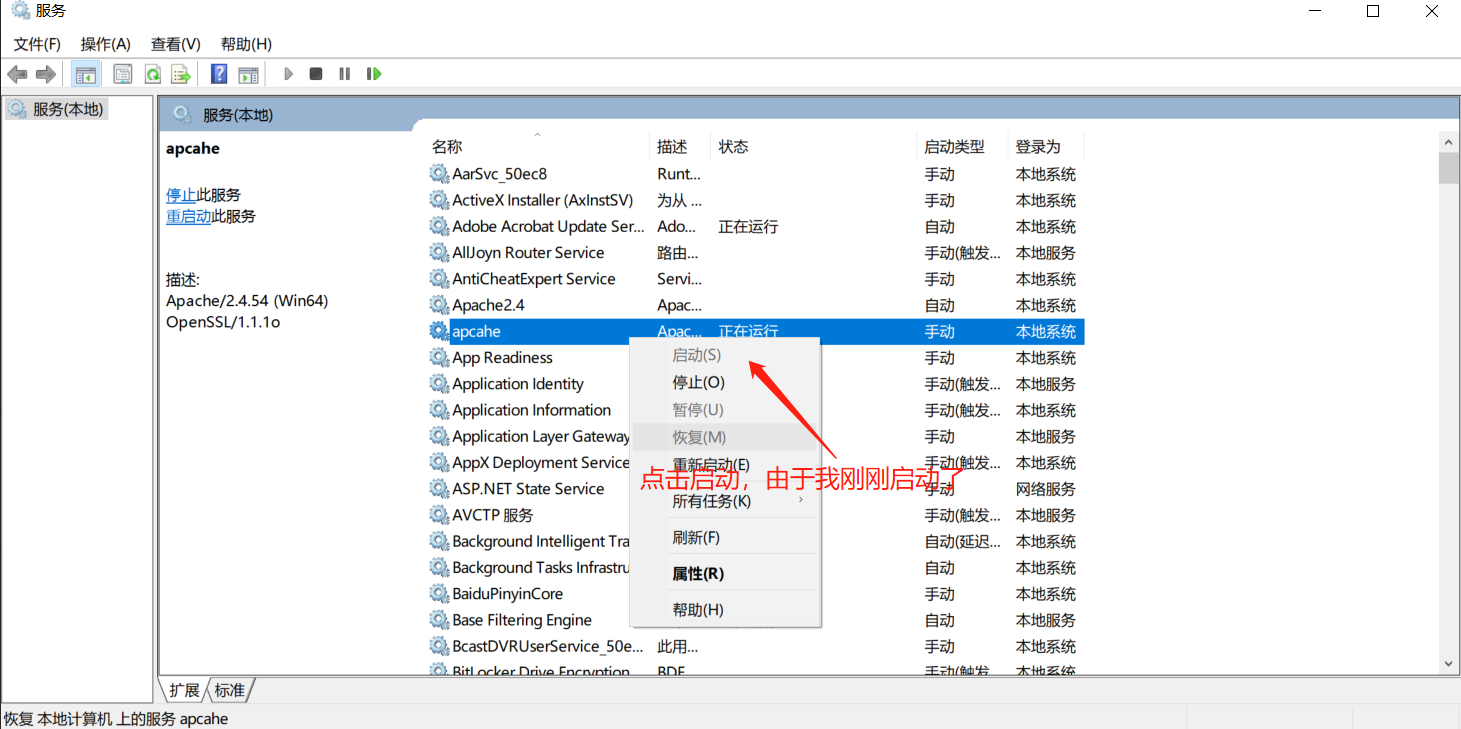Open 属性(R) from the context menu
1461x729 pixels.
coord(725,574)
